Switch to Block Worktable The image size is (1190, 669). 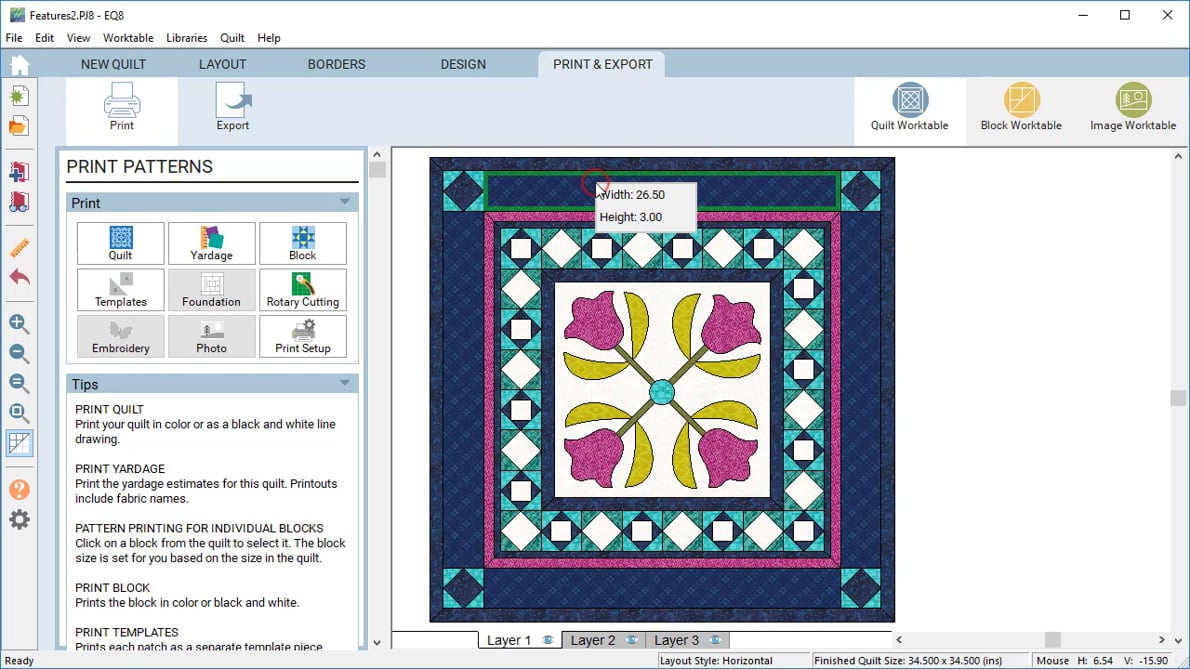click(x=1021, y=108)
